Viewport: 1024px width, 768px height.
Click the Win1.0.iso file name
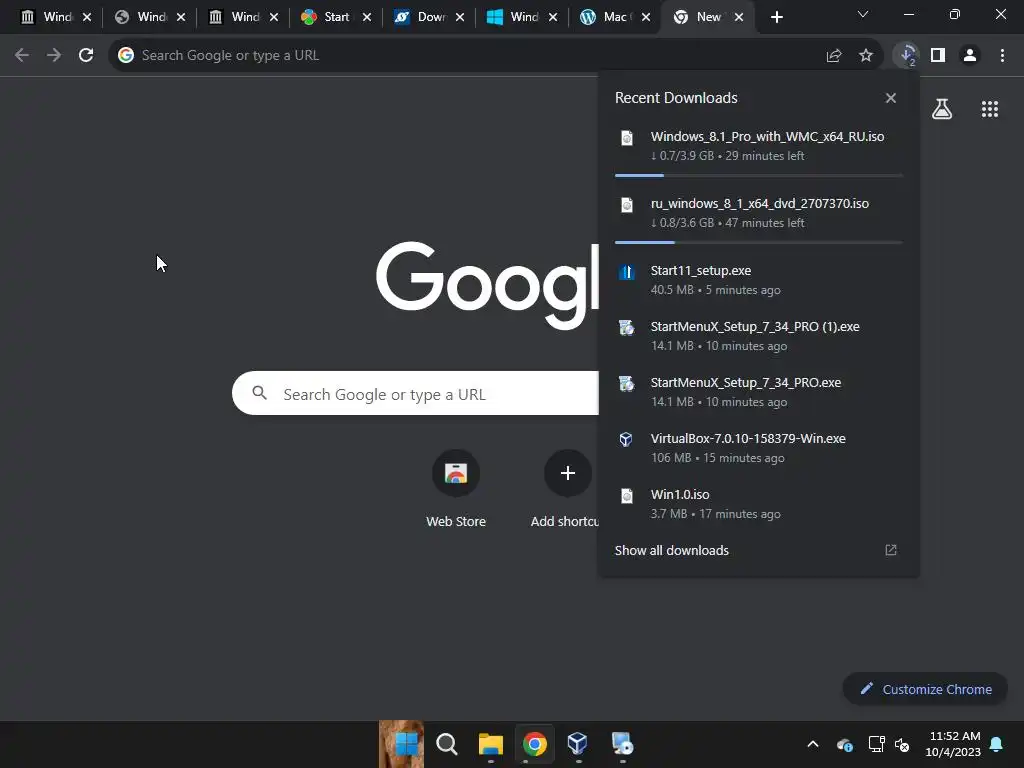pos(680,495)
